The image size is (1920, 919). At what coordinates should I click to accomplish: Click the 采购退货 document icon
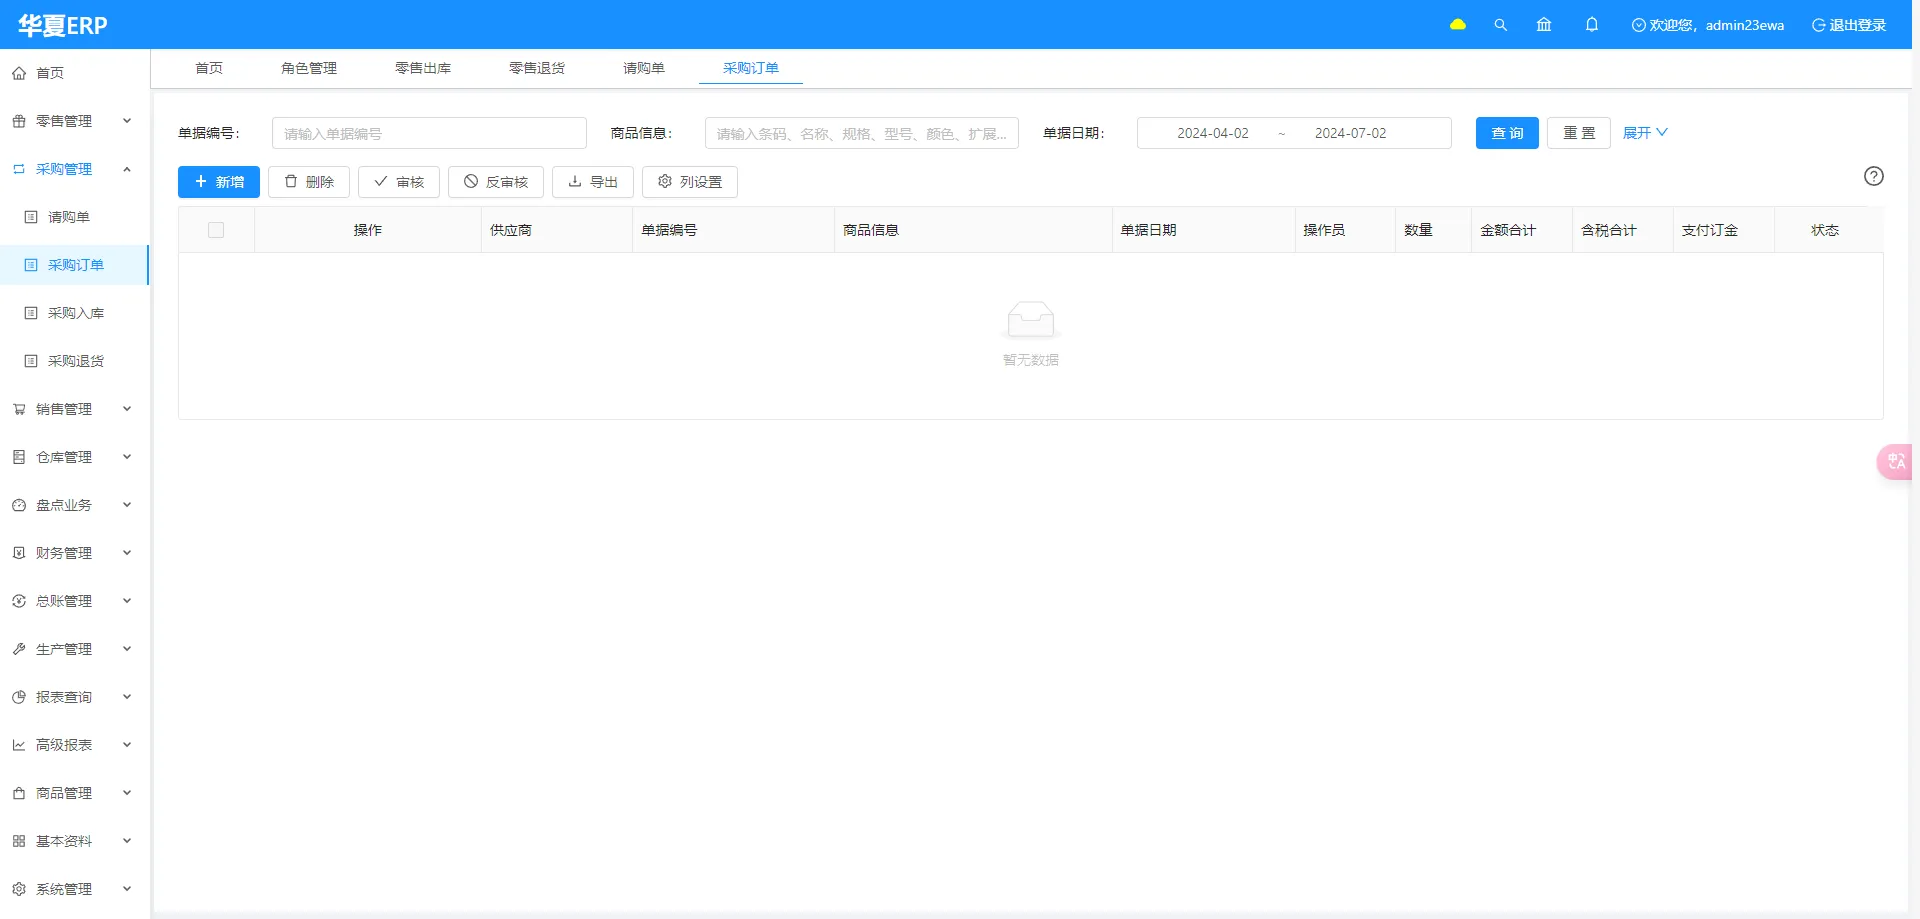point(31,361)
